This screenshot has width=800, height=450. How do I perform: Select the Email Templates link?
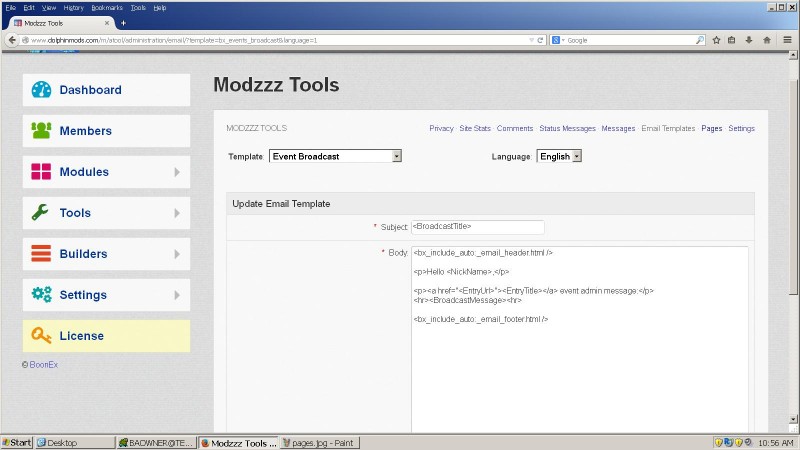(668, 129)
